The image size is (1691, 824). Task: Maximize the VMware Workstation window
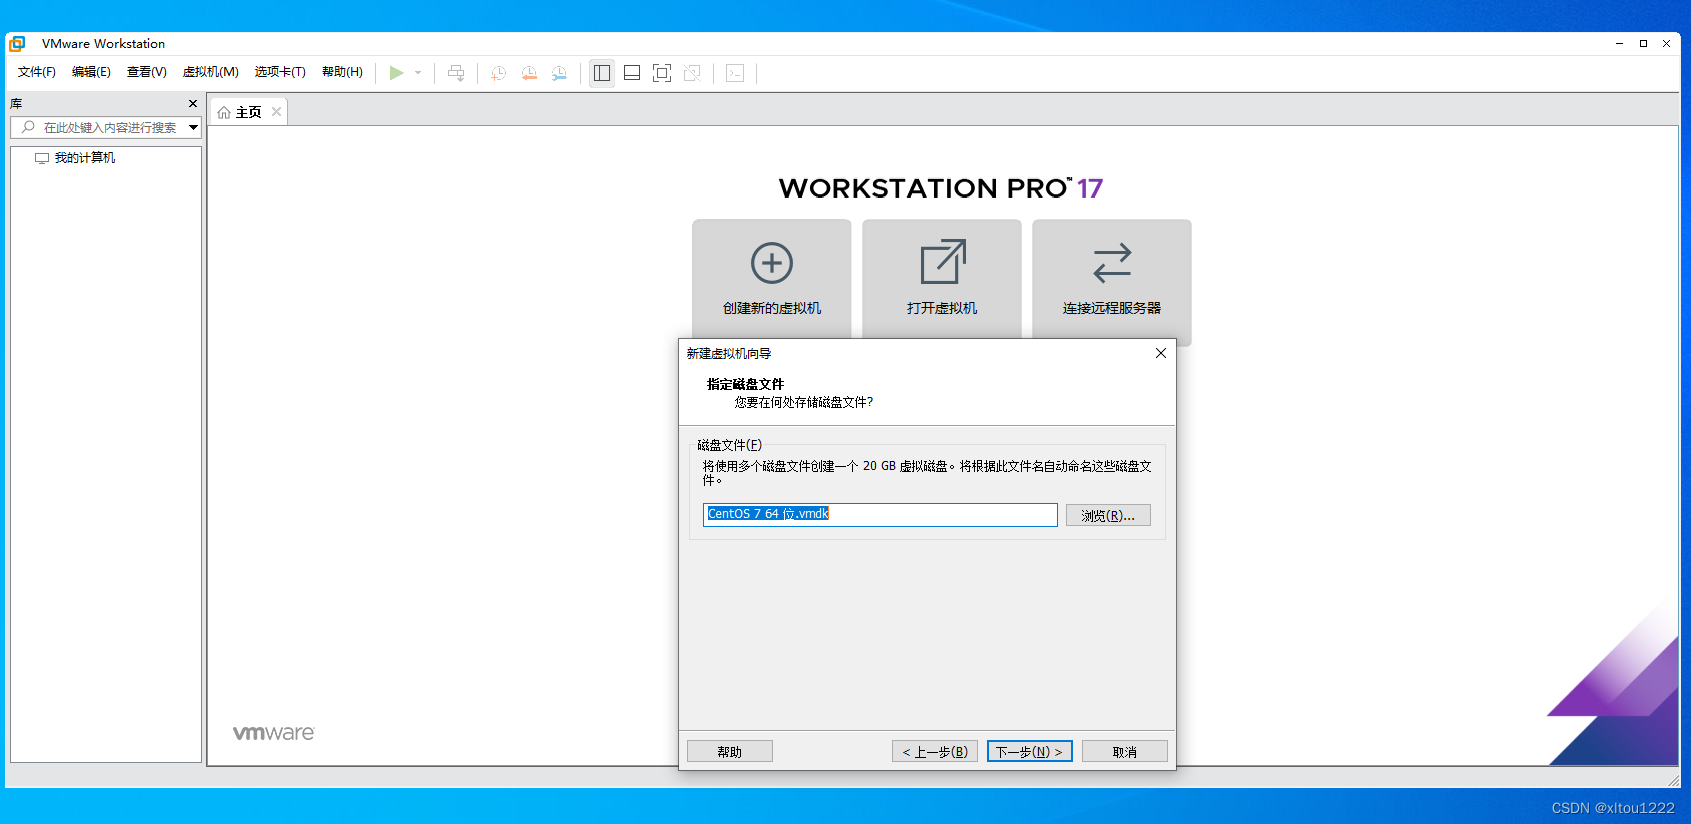pyautogui.click(x=1643, y=43)
